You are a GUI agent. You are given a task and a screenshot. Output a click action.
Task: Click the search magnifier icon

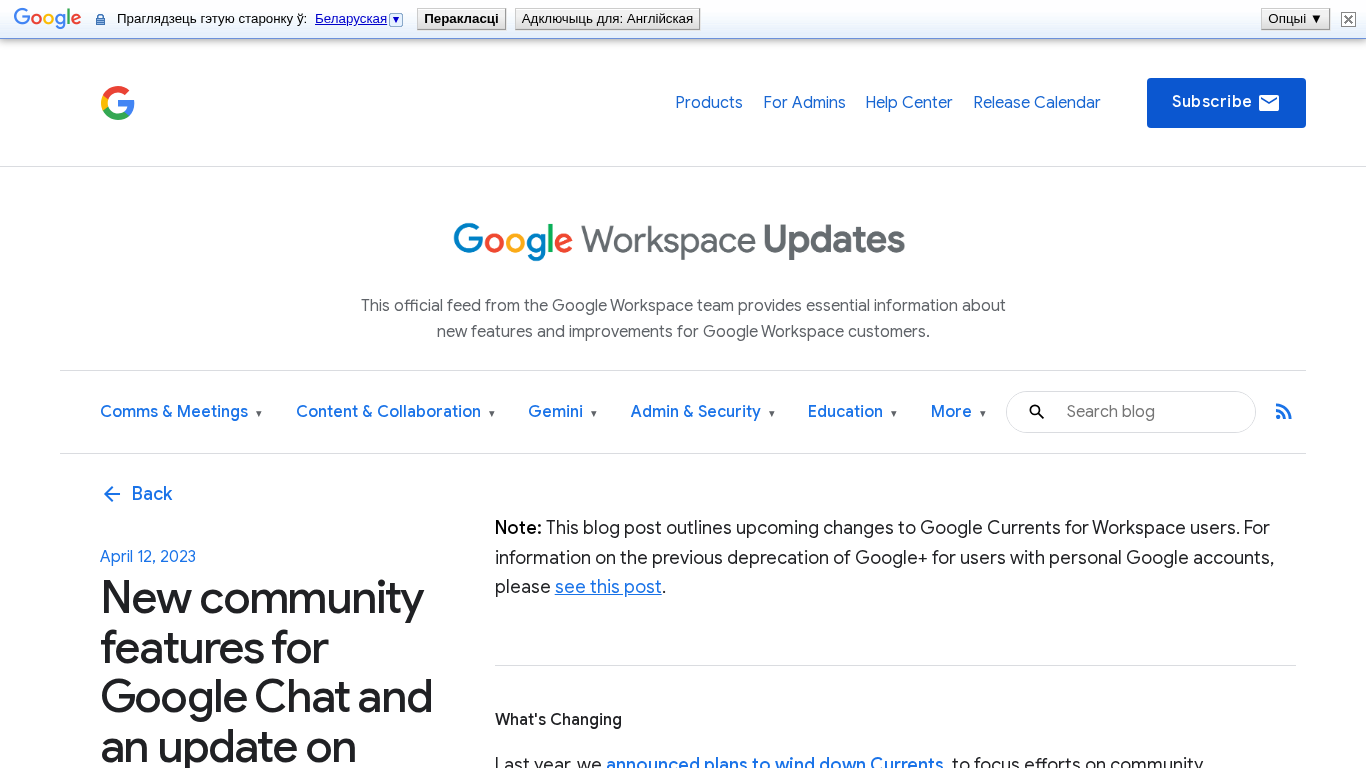click(x=1037, y=412)
